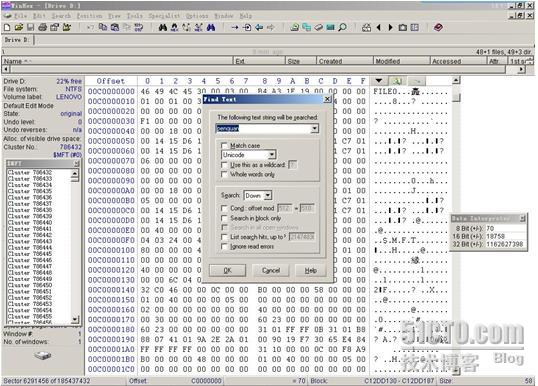This screenshot has width=538, height=386.
Task: Click the Open Disk toolbar icon
Action: (294, 27)
